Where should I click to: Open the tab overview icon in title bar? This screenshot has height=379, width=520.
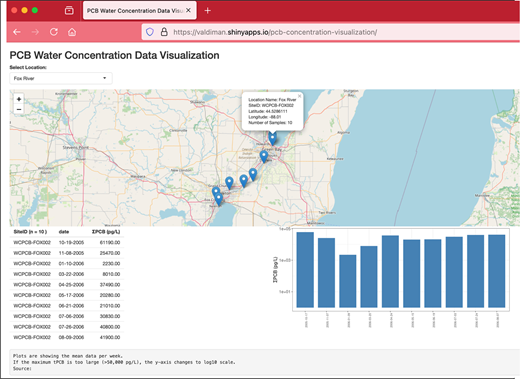[69, 11]
